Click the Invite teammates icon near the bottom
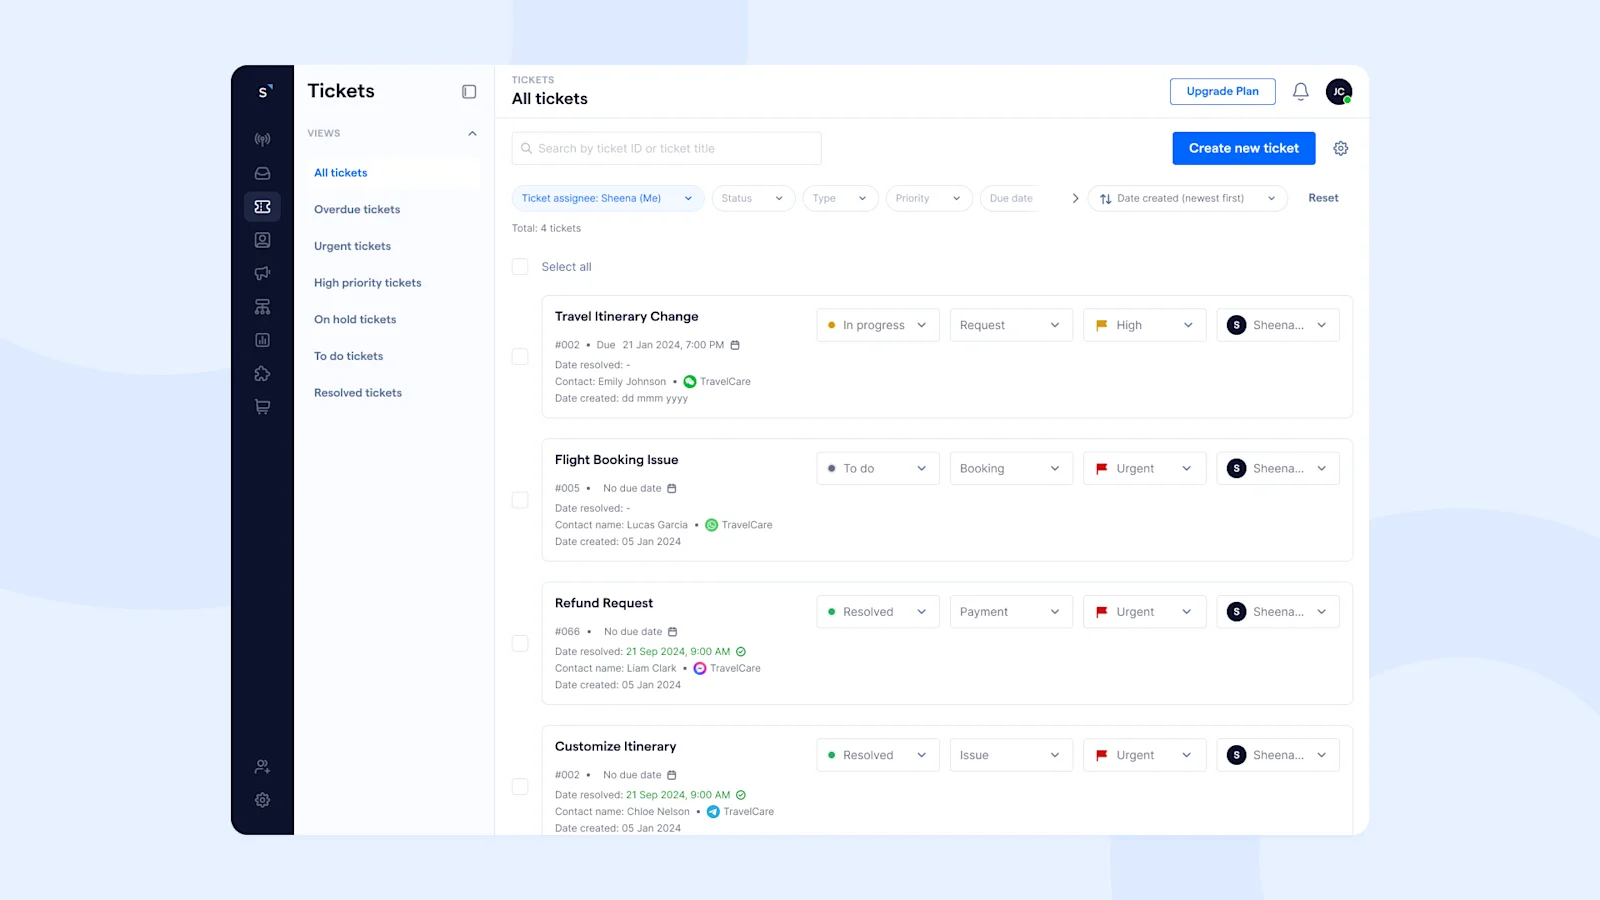The height and width of the screenshot is (900, 1600). 262,766
